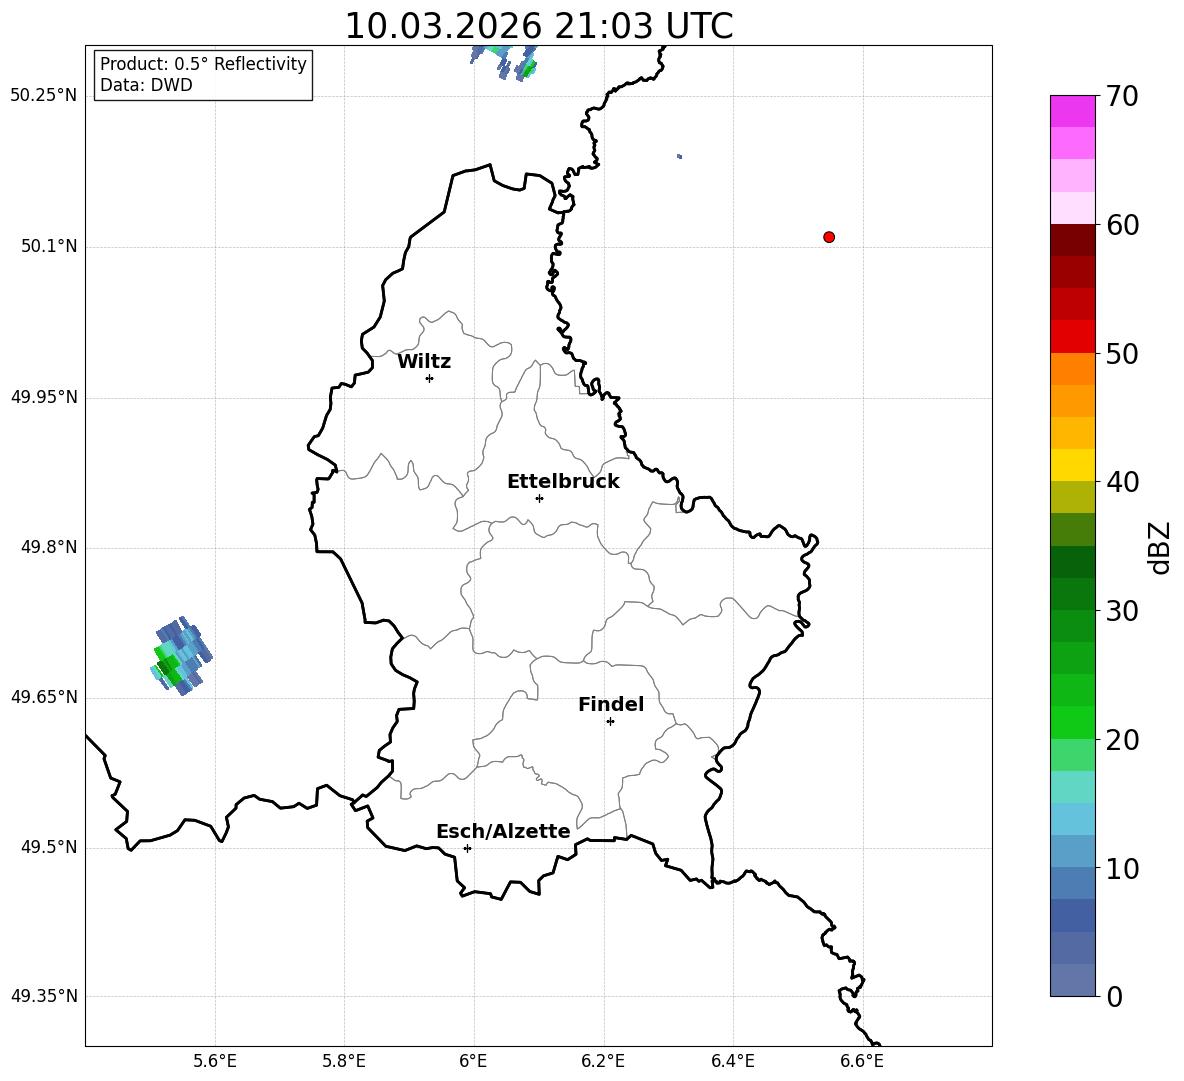
Task: Click the red dot marker east of Luxembourg
Action: [829, 237]
